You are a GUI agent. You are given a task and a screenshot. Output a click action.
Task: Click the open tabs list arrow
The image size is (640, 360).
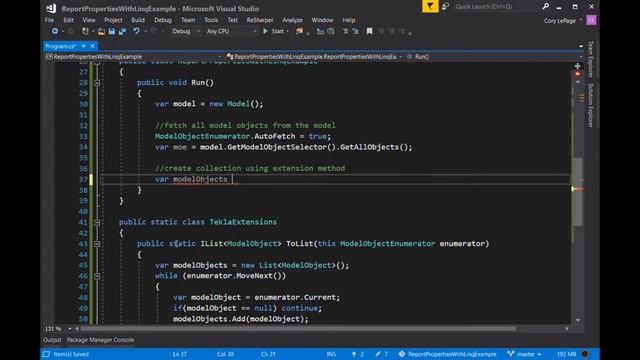(581, 46)
